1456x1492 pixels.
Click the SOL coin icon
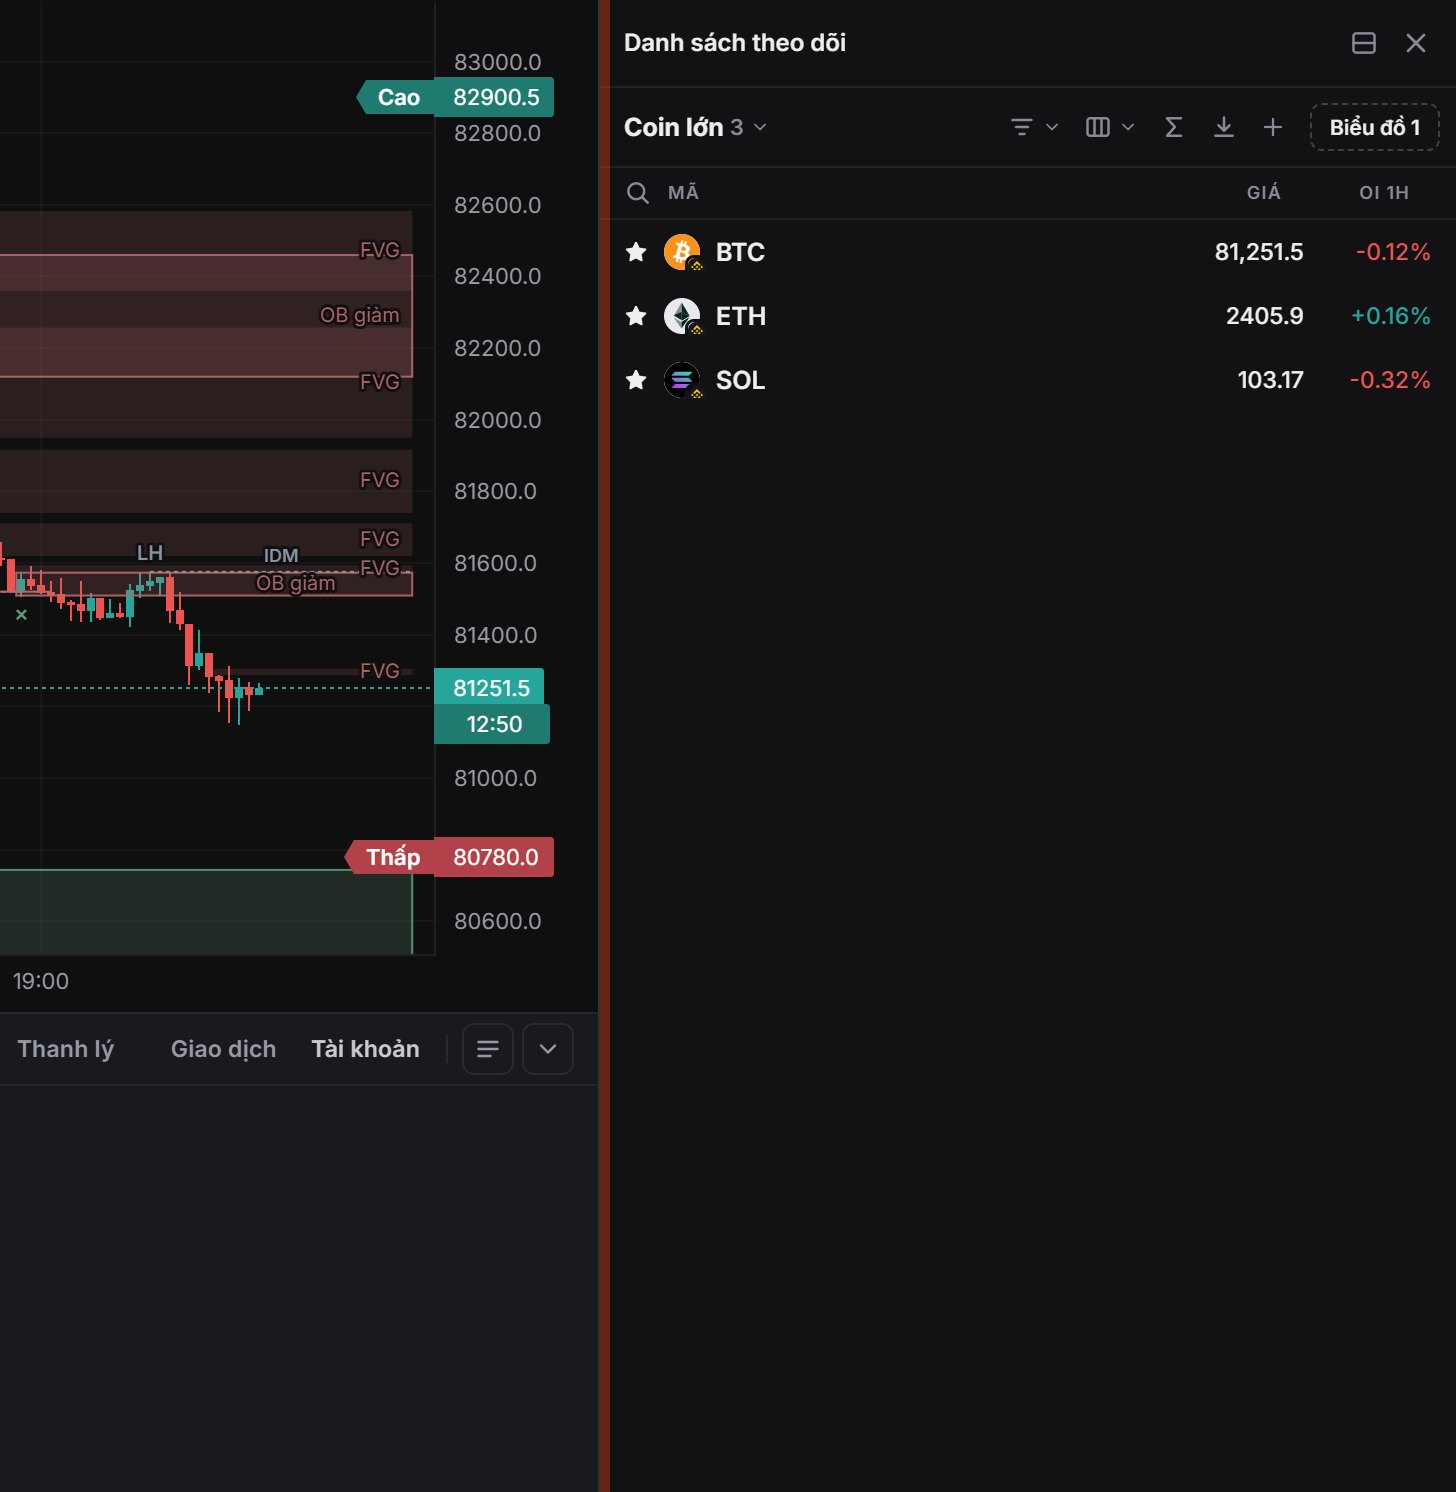click(683, 380)
